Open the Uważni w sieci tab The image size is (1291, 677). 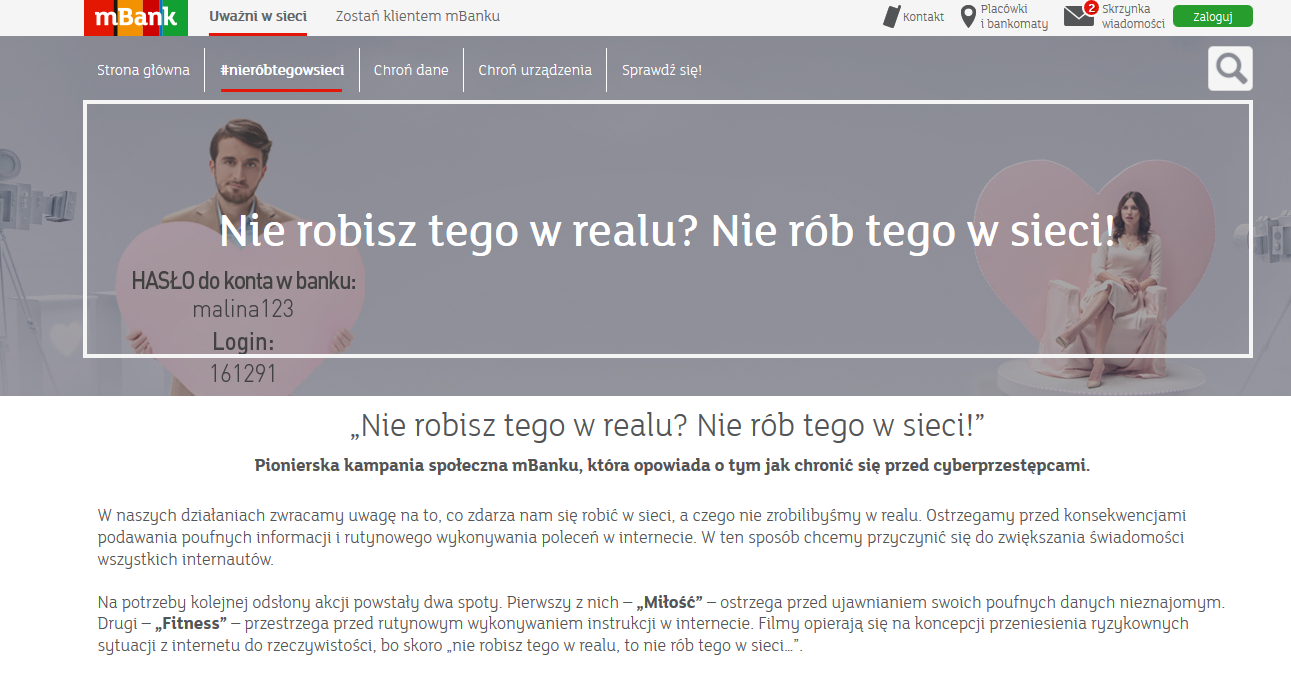click(x=258, y=16)
